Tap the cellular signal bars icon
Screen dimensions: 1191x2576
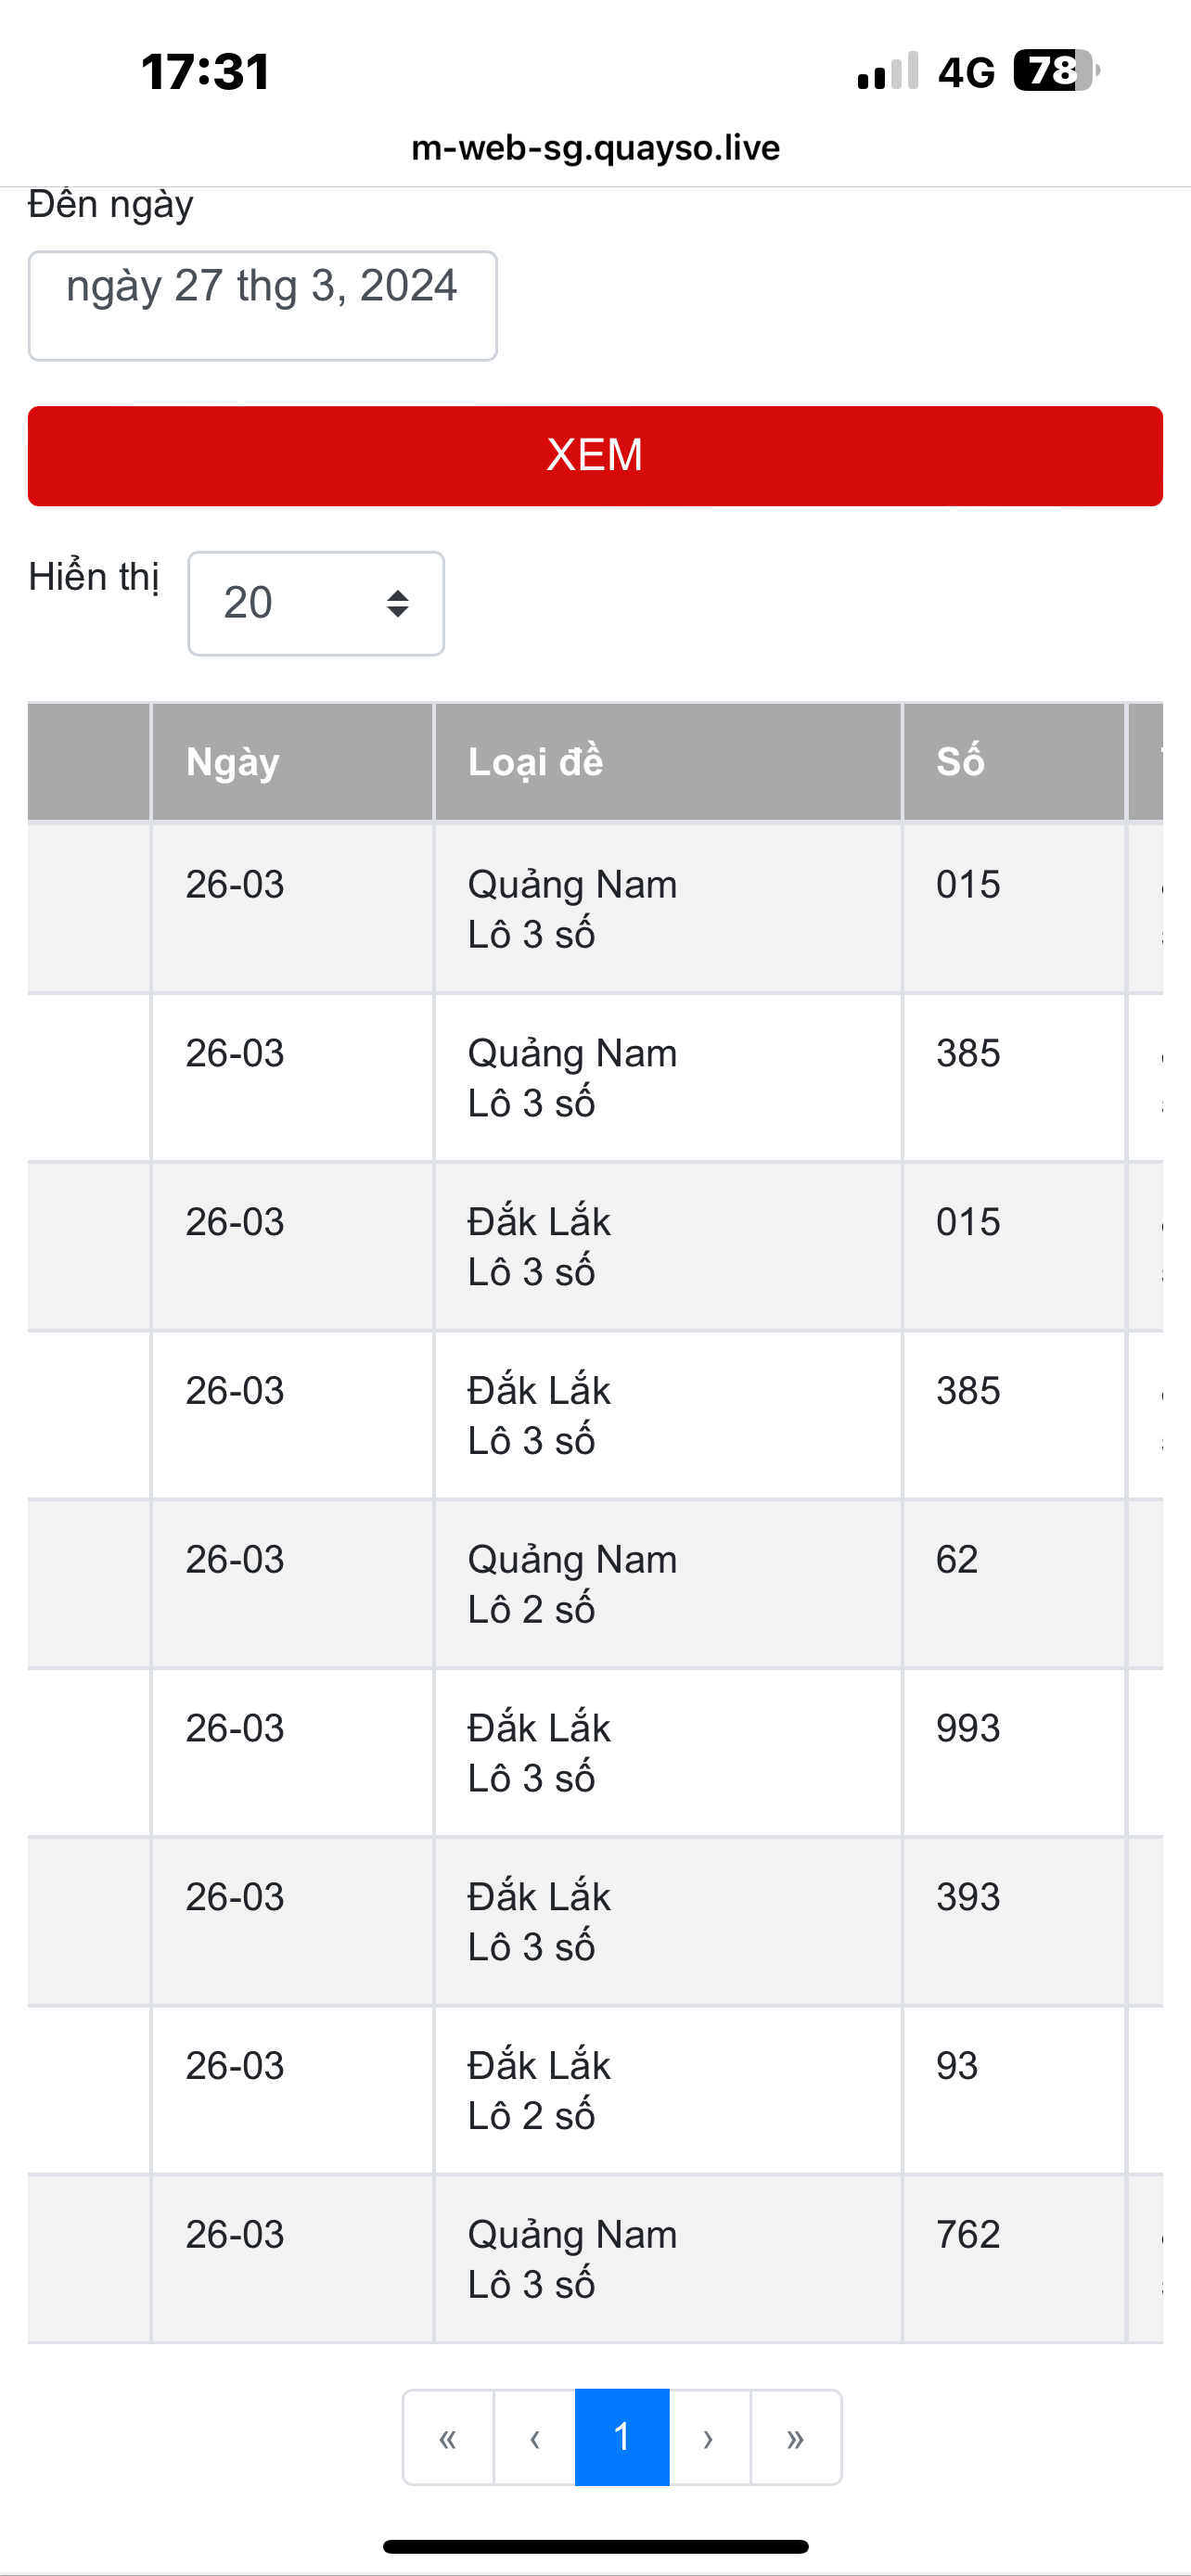[x=887, y=71]
